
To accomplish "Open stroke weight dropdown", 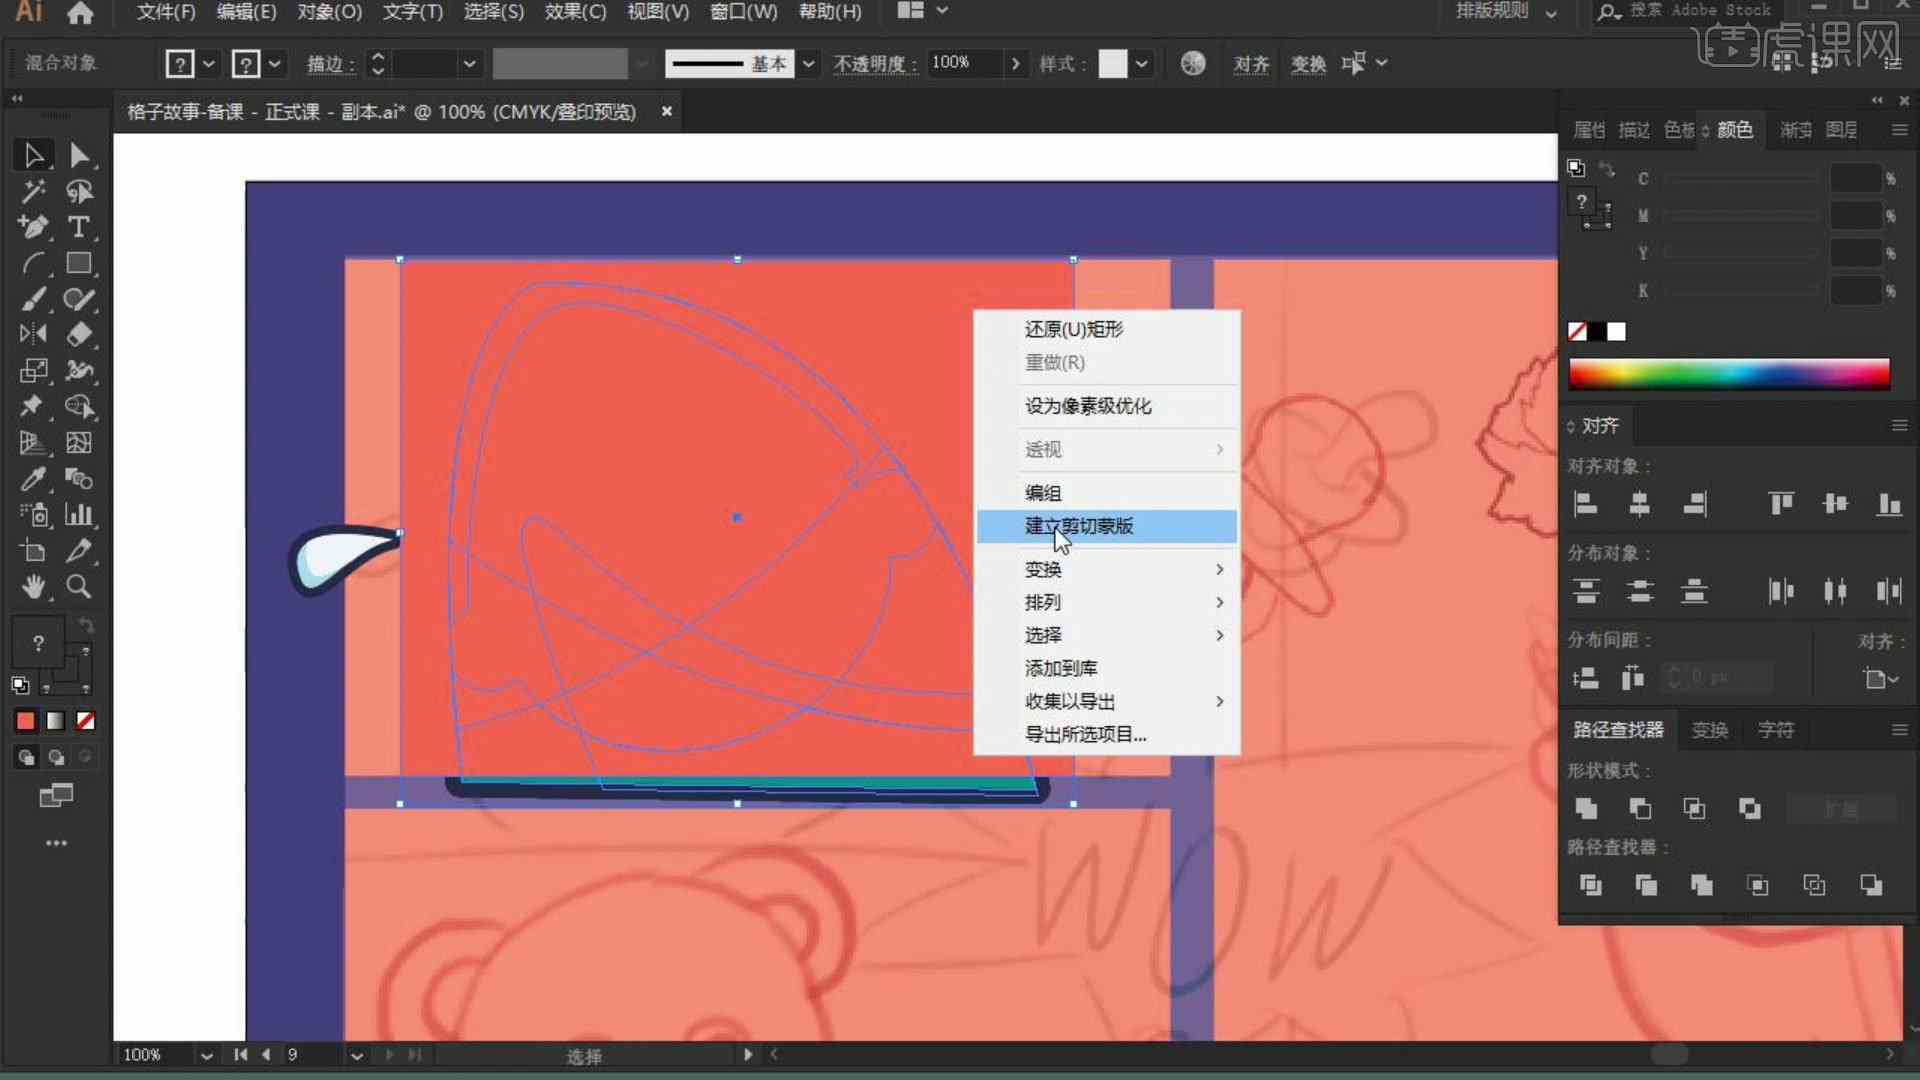I will click(x=469, y=64).
